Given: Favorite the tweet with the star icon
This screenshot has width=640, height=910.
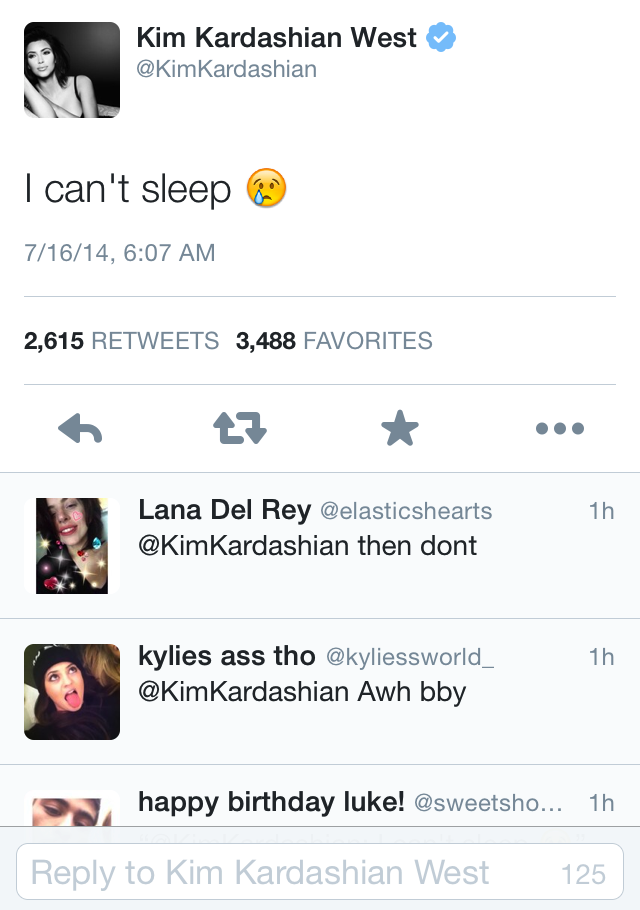Looking at the screenshot, I should [x=400, y=429].
